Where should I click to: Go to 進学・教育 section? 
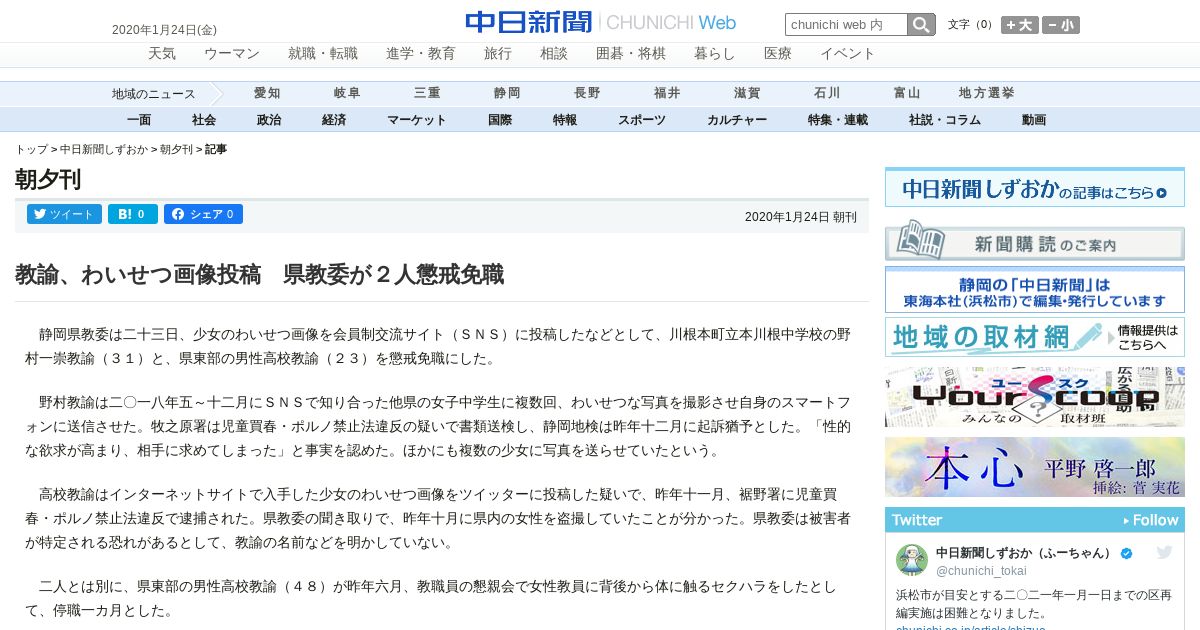point(421,54)
